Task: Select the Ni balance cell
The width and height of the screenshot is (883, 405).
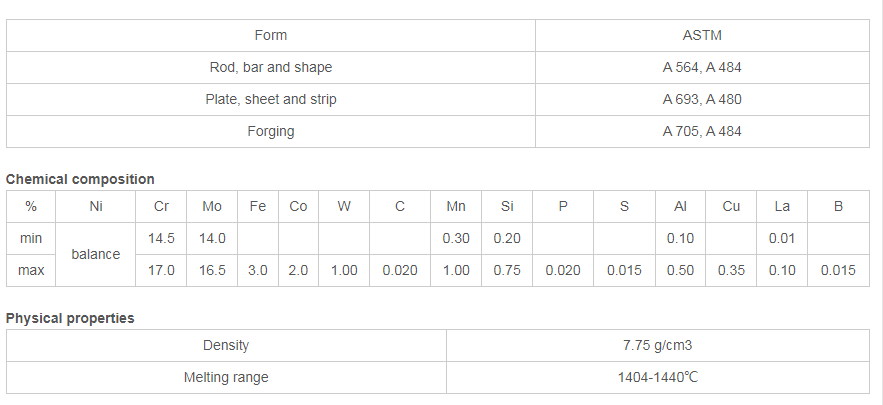Action: (x=96, y=255)
